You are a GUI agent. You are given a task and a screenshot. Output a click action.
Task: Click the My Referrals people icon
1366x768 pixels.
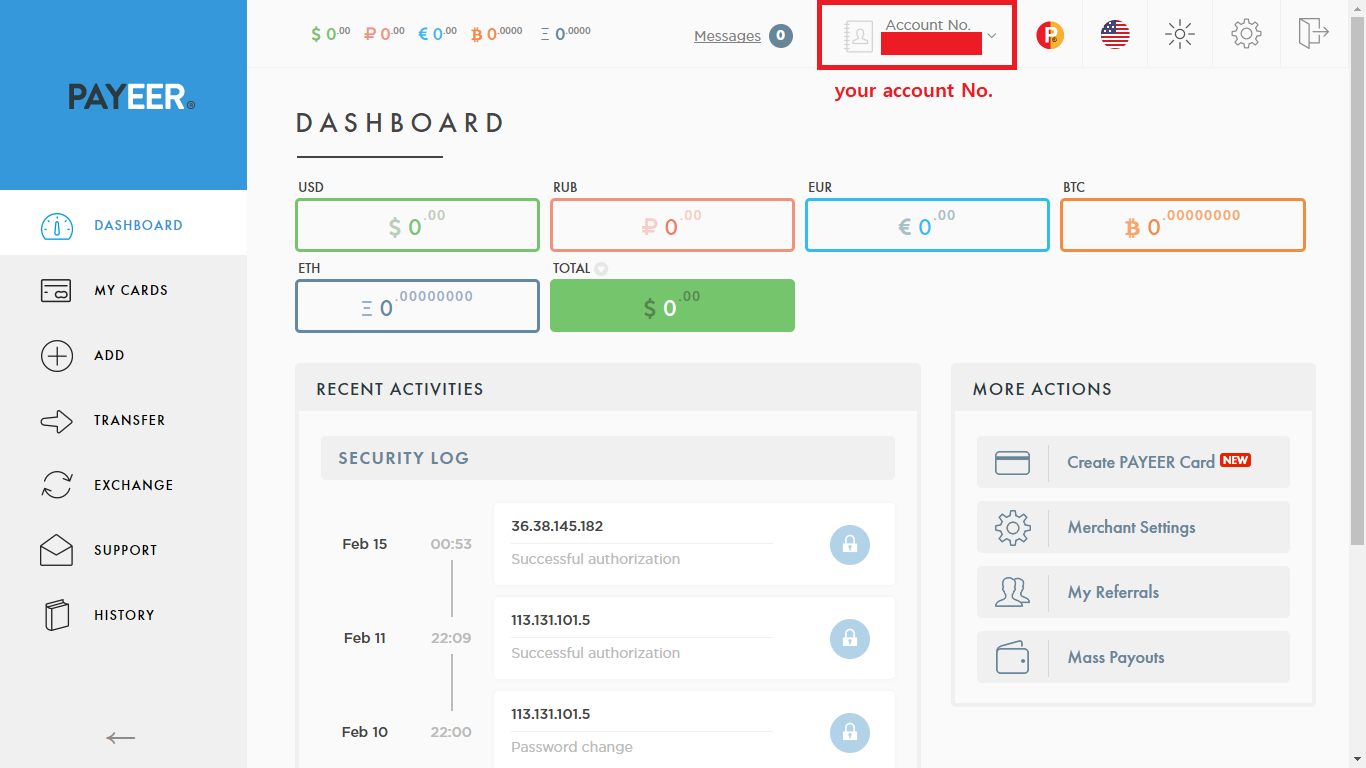1012,592
